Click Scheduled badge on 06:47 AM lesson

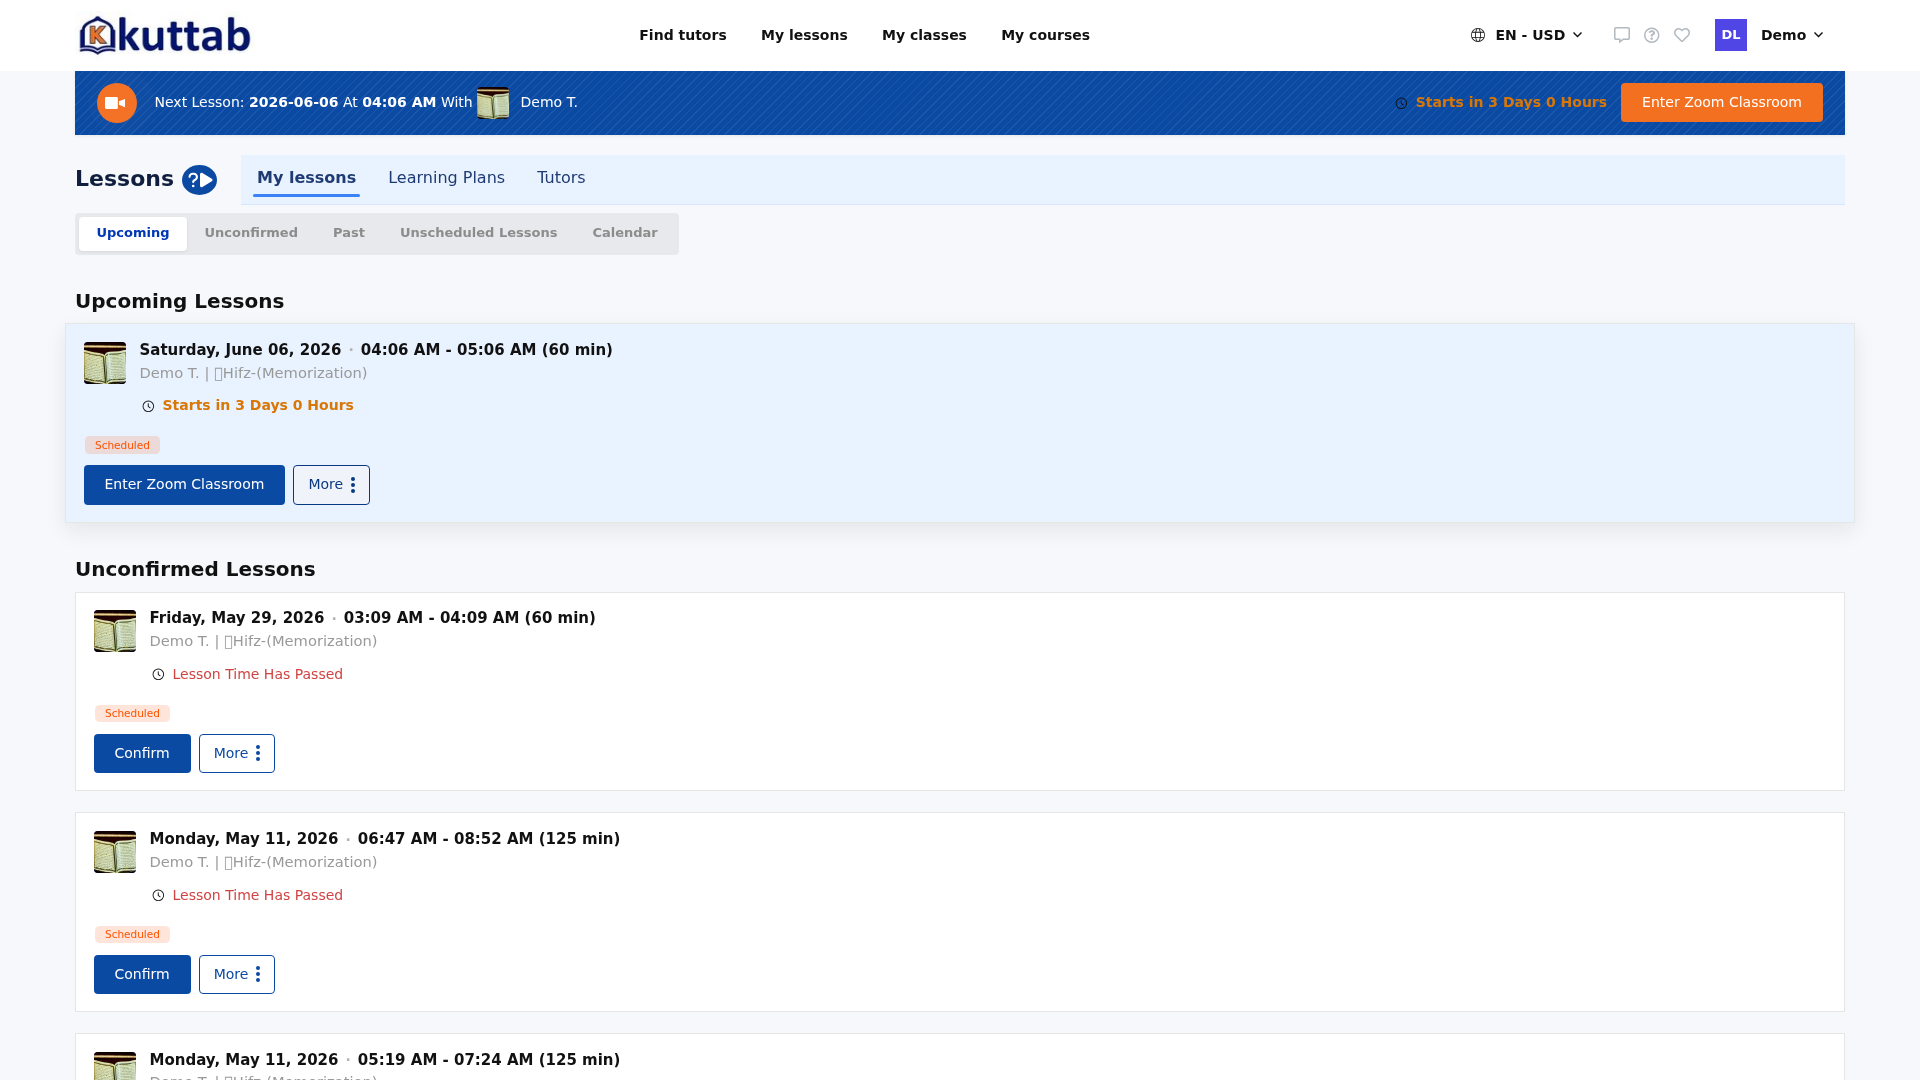(132, 935)
